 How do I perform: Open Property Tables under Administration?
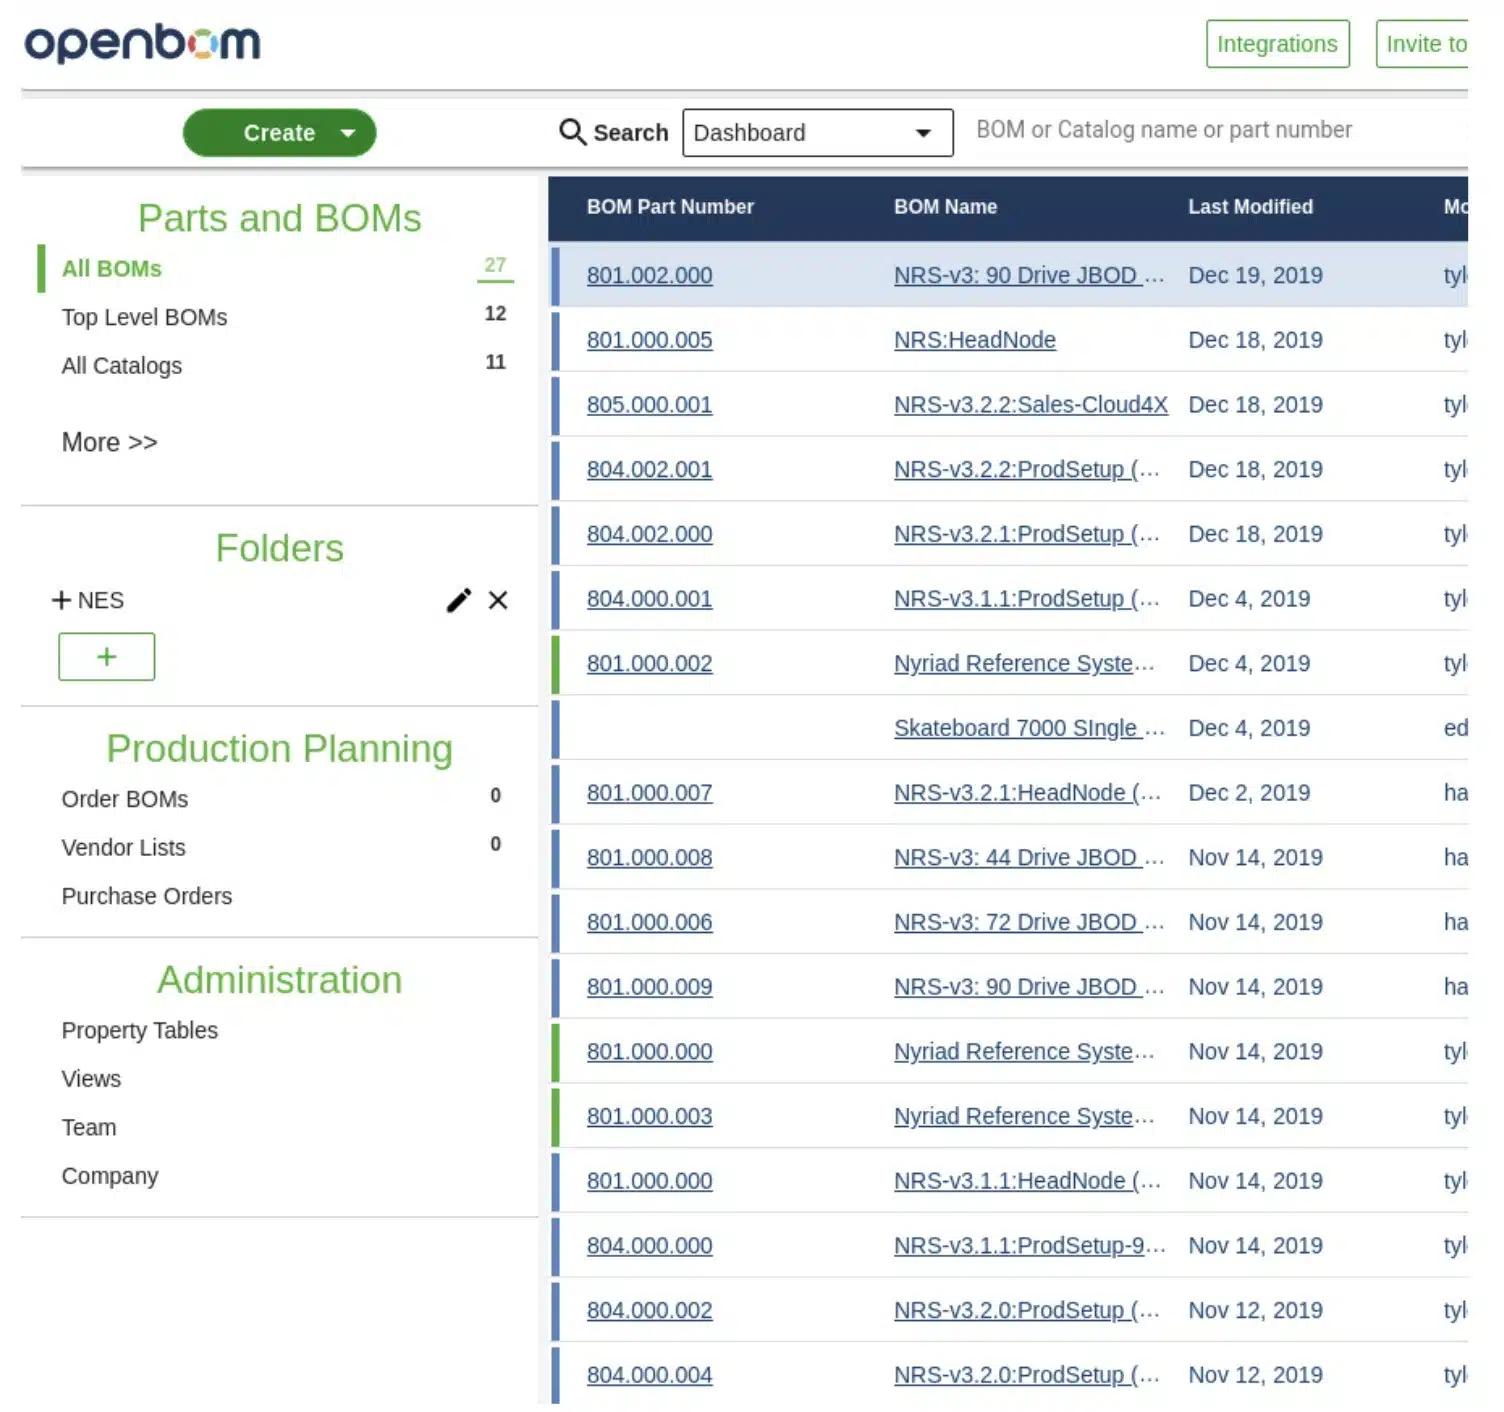(x=139, y=1030)
